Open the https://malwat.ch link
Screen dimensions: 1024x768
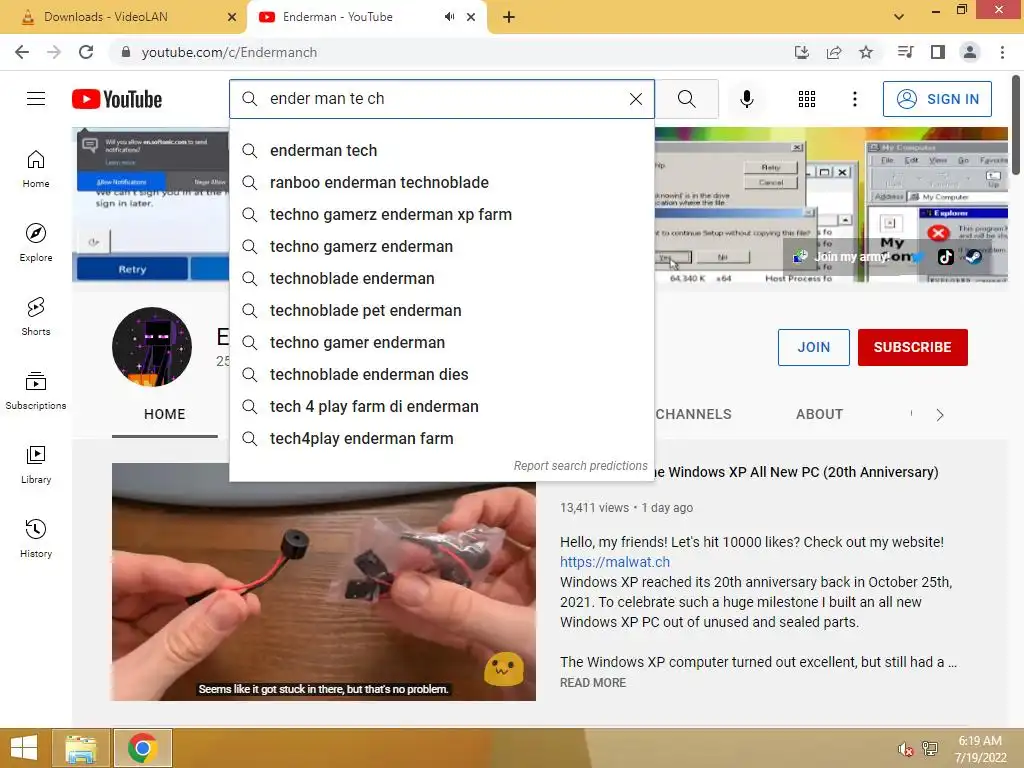pos(615,562)
